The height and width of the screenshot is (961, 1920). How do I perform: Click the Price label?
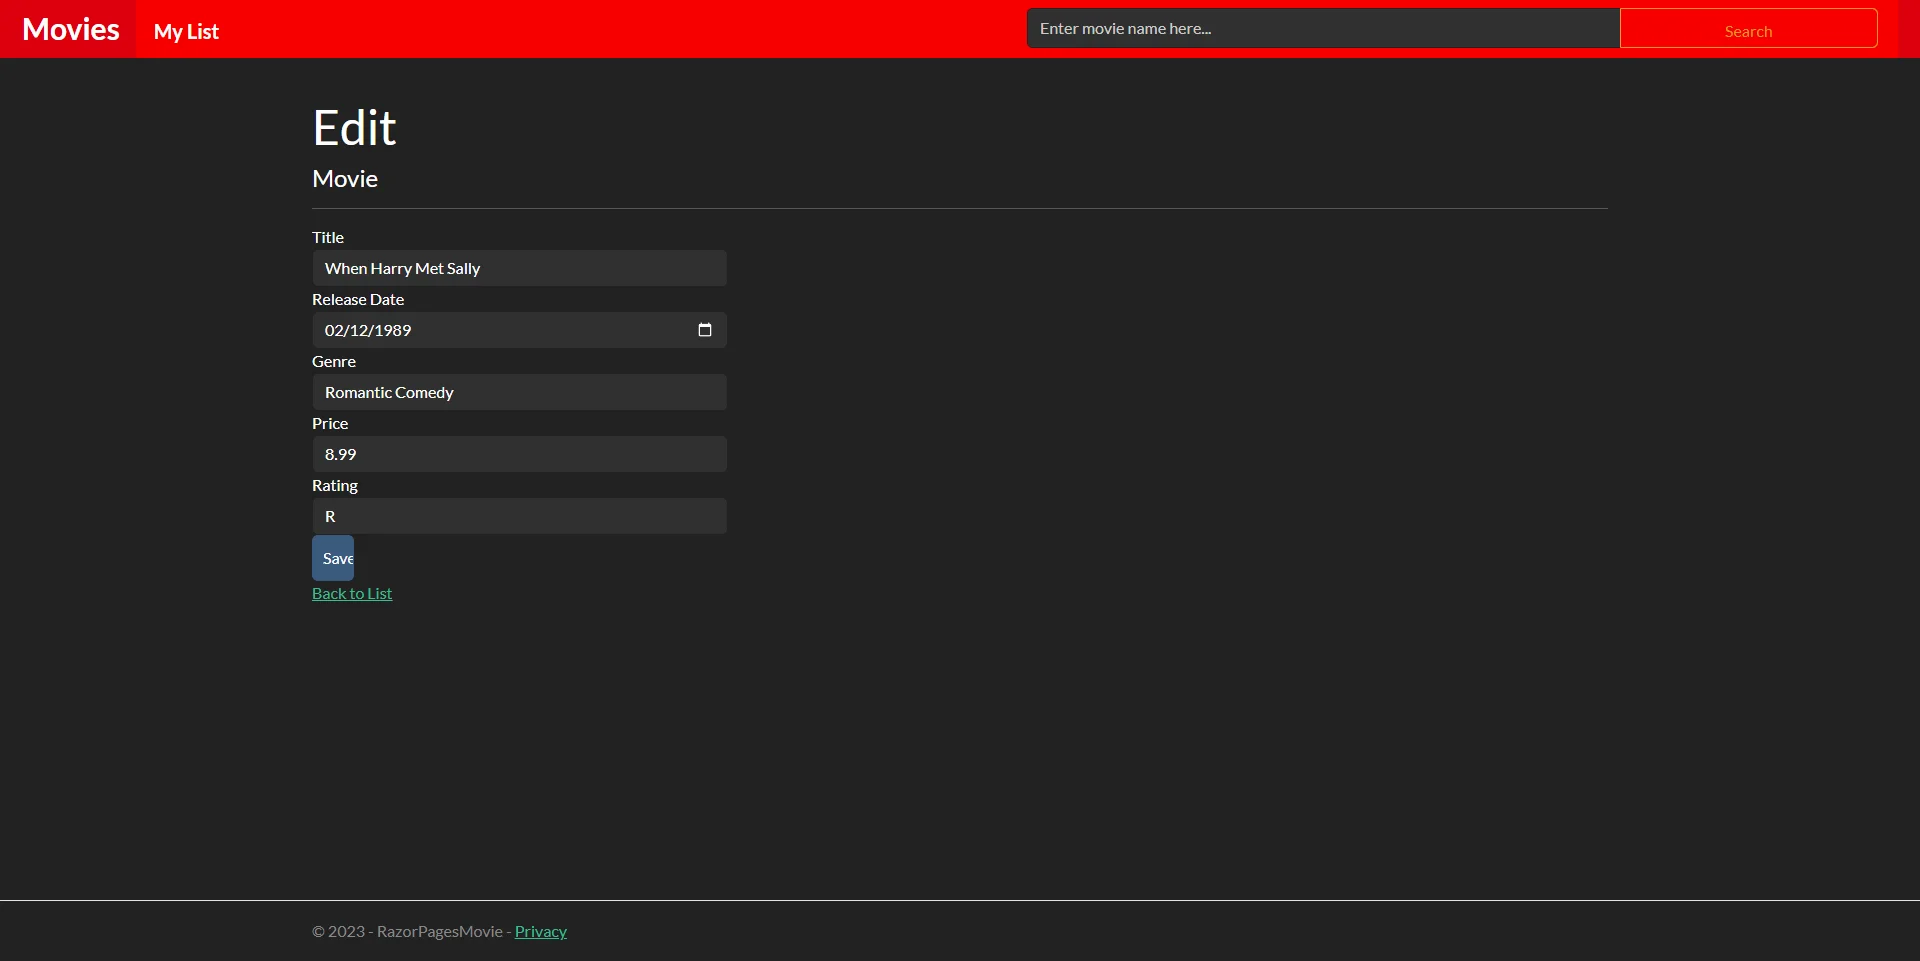[x=330, y=423]
